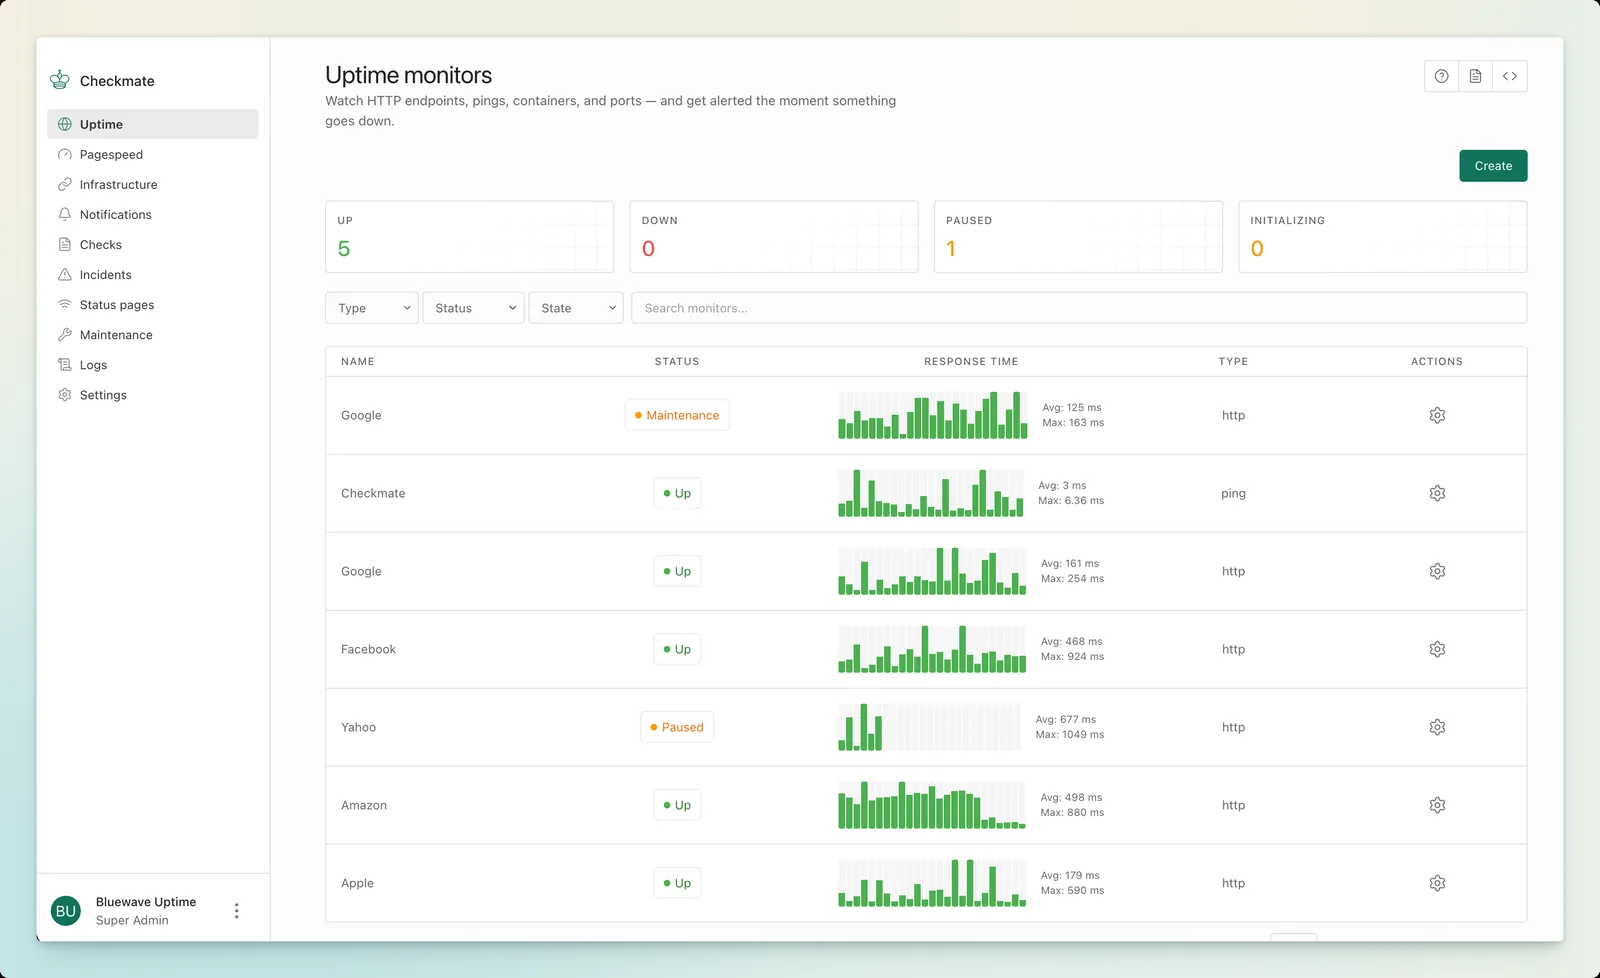Click the Search monitors input field

1079,308
